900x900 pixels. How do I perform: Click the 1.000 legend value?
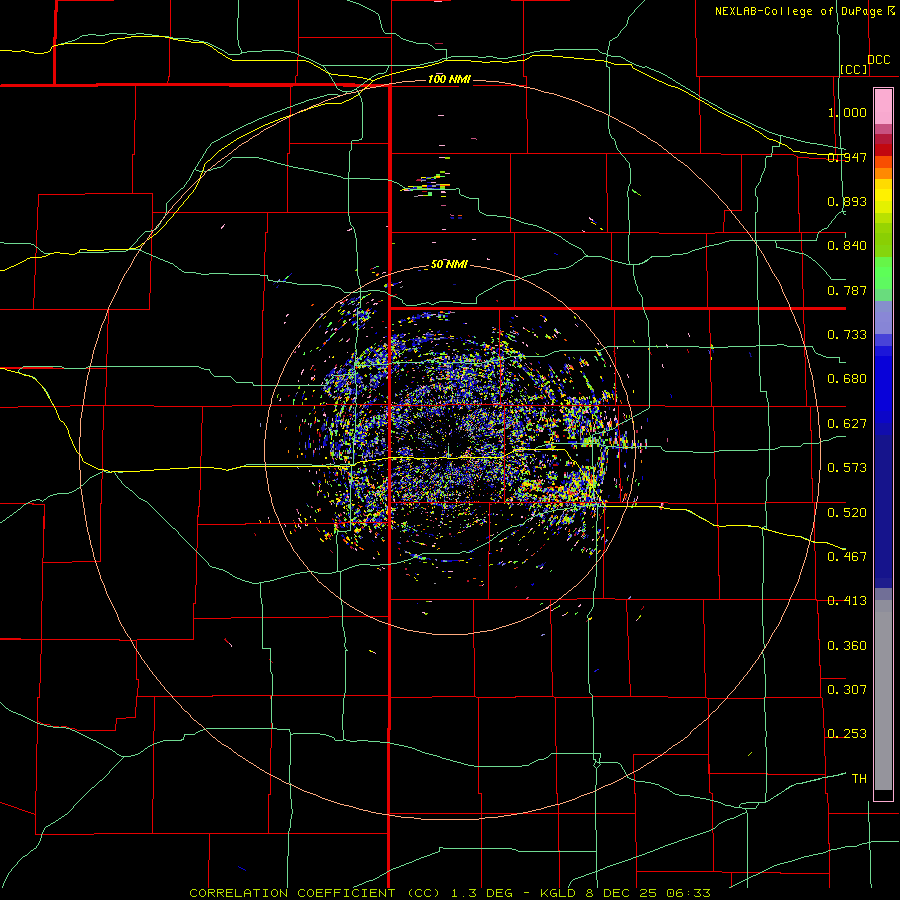coord(847,112)
